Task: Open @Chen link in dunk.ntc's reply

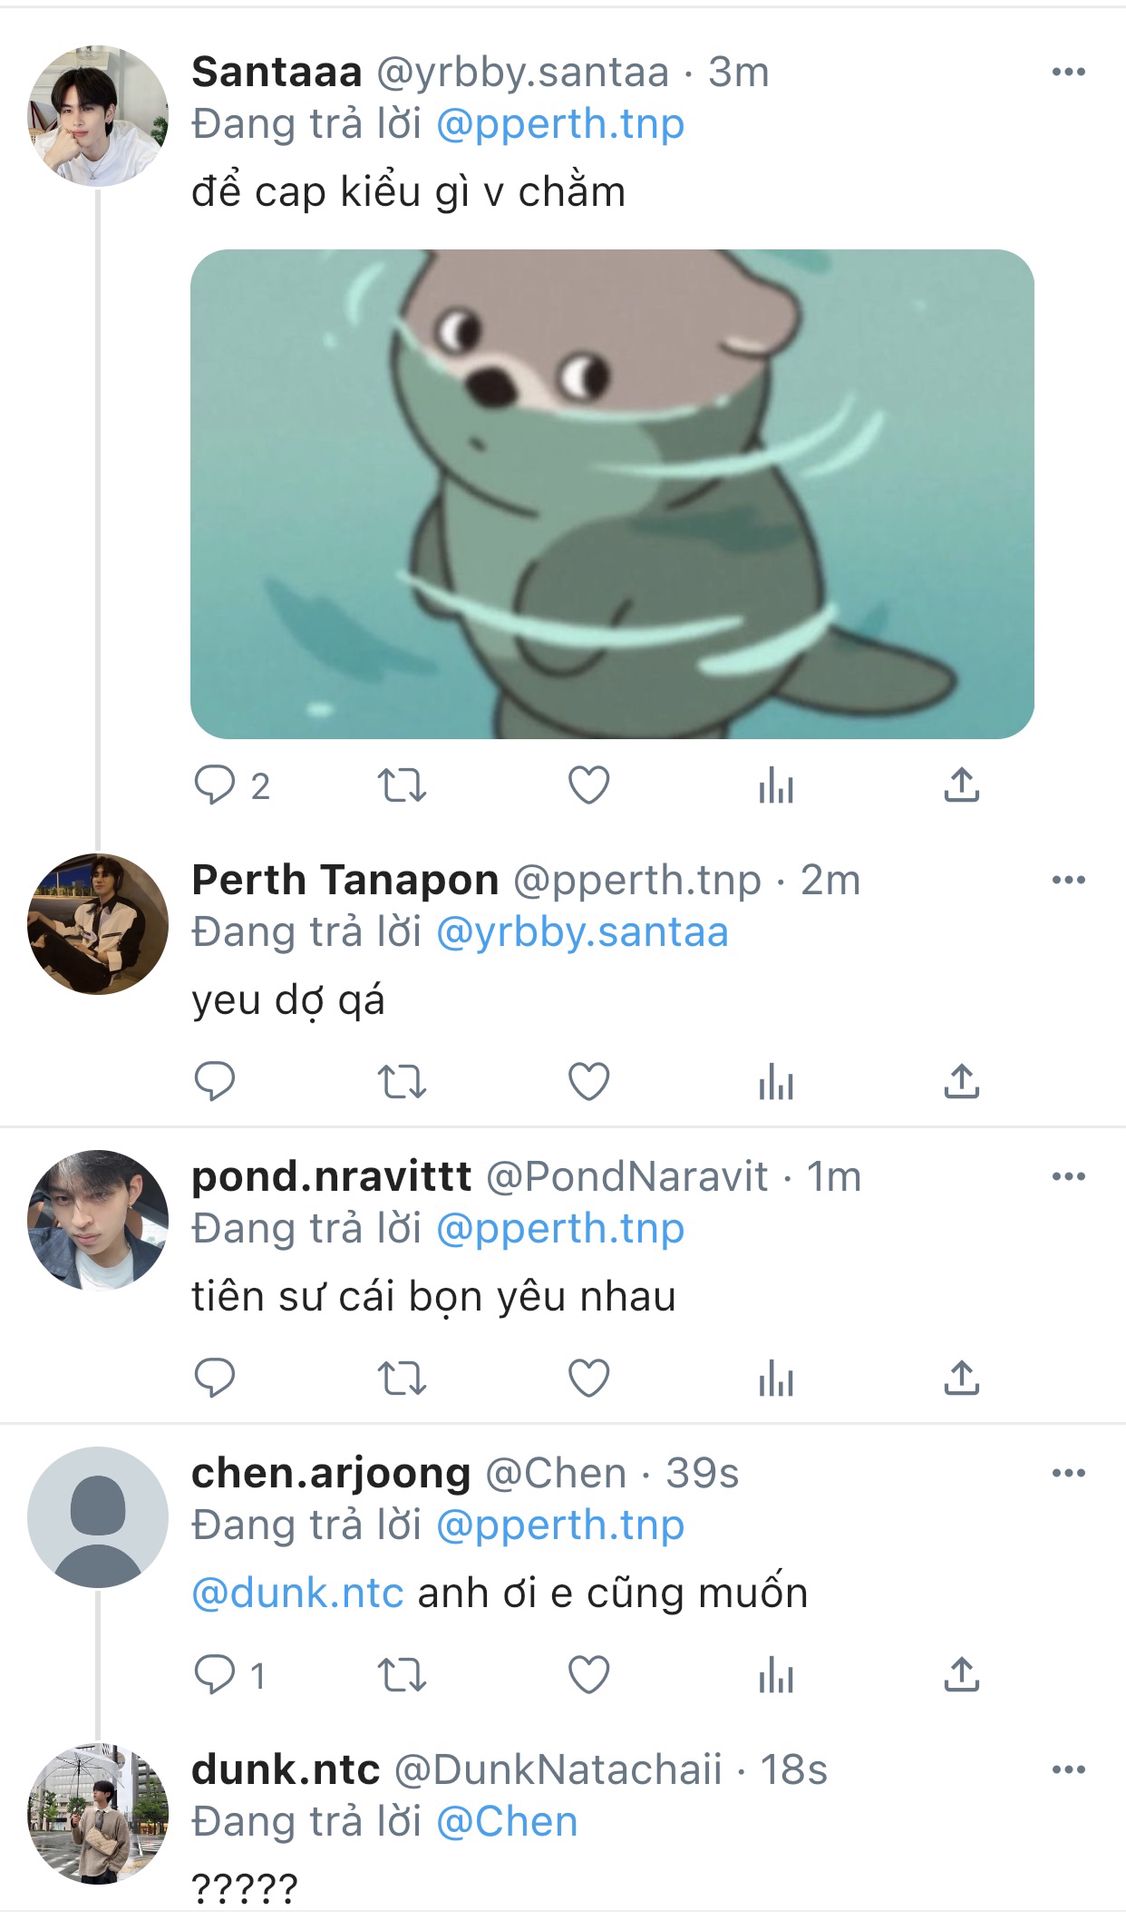Action: click(507, 1821)
